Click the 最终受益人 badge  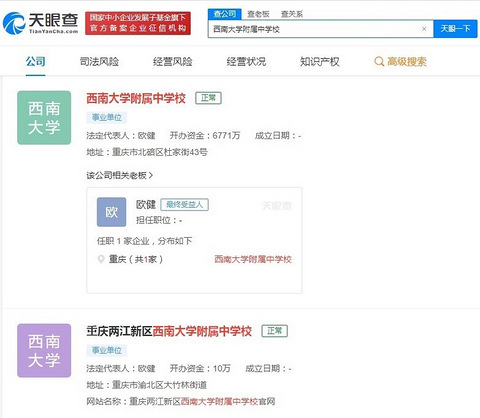[184, 205]
